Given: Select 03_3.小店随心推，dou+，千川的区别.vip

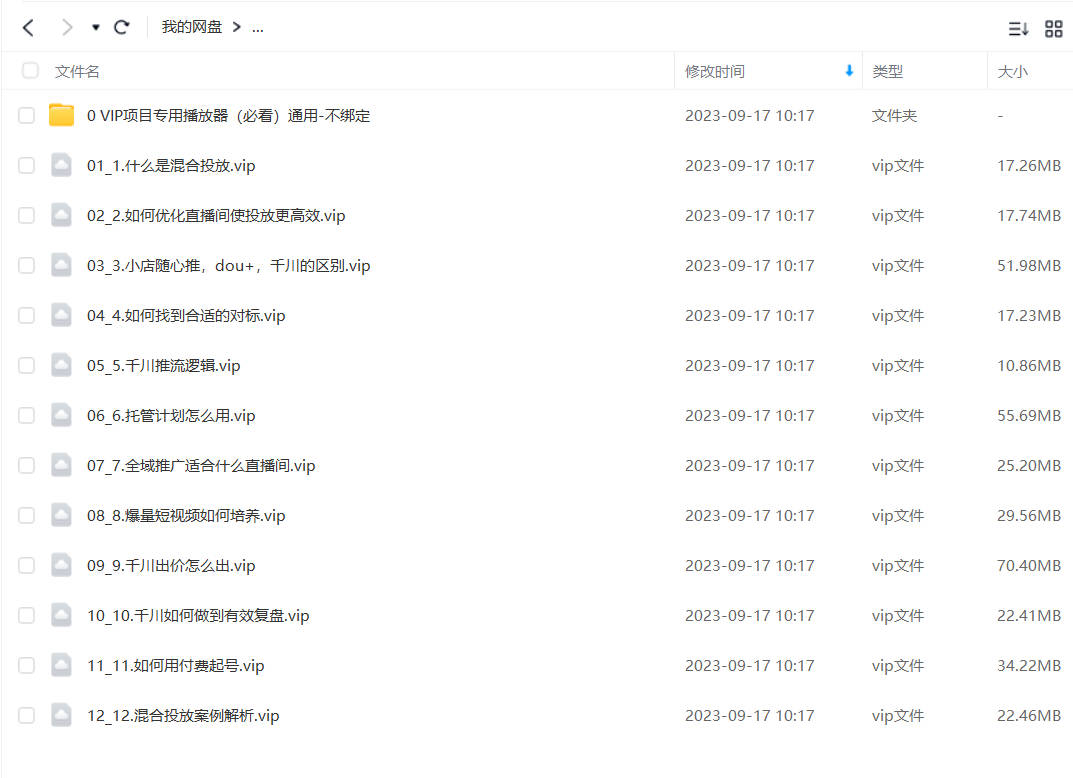Looking at the screenshot, I should [229, 265].
